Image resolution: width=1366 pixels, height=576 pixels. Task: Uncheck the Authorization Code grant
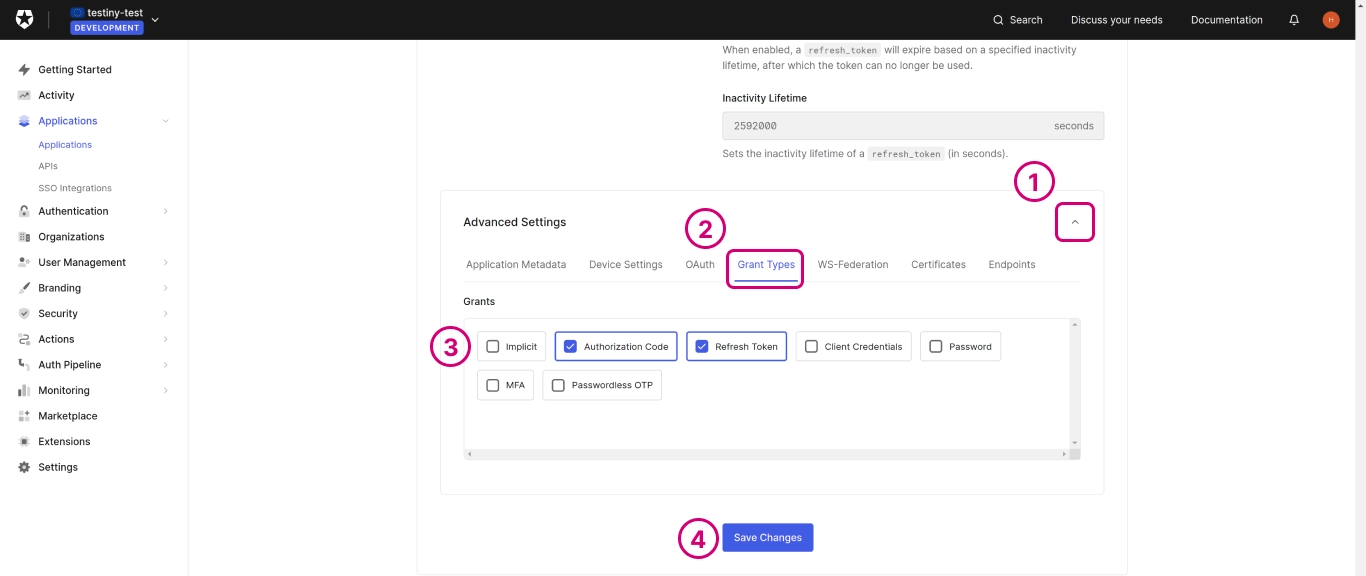pyautogui.click(x=571, y=347)
